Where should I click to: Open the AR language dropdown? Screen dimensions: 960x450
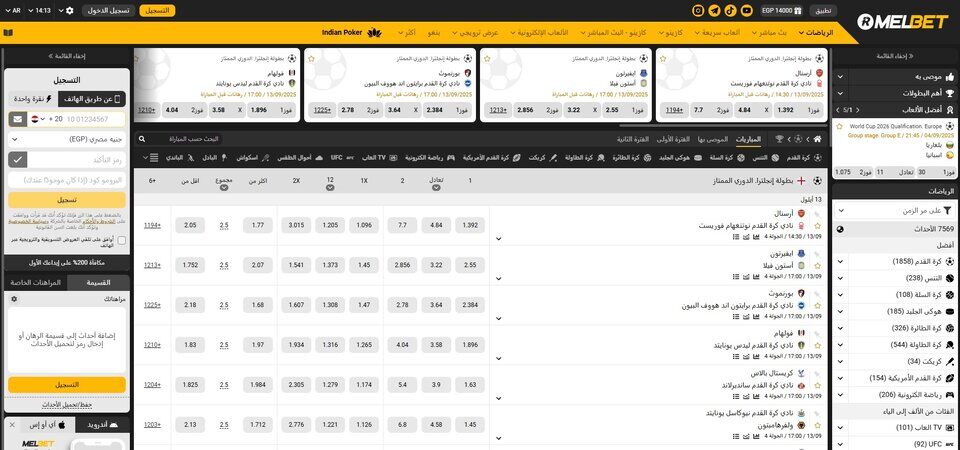(12, 10)
